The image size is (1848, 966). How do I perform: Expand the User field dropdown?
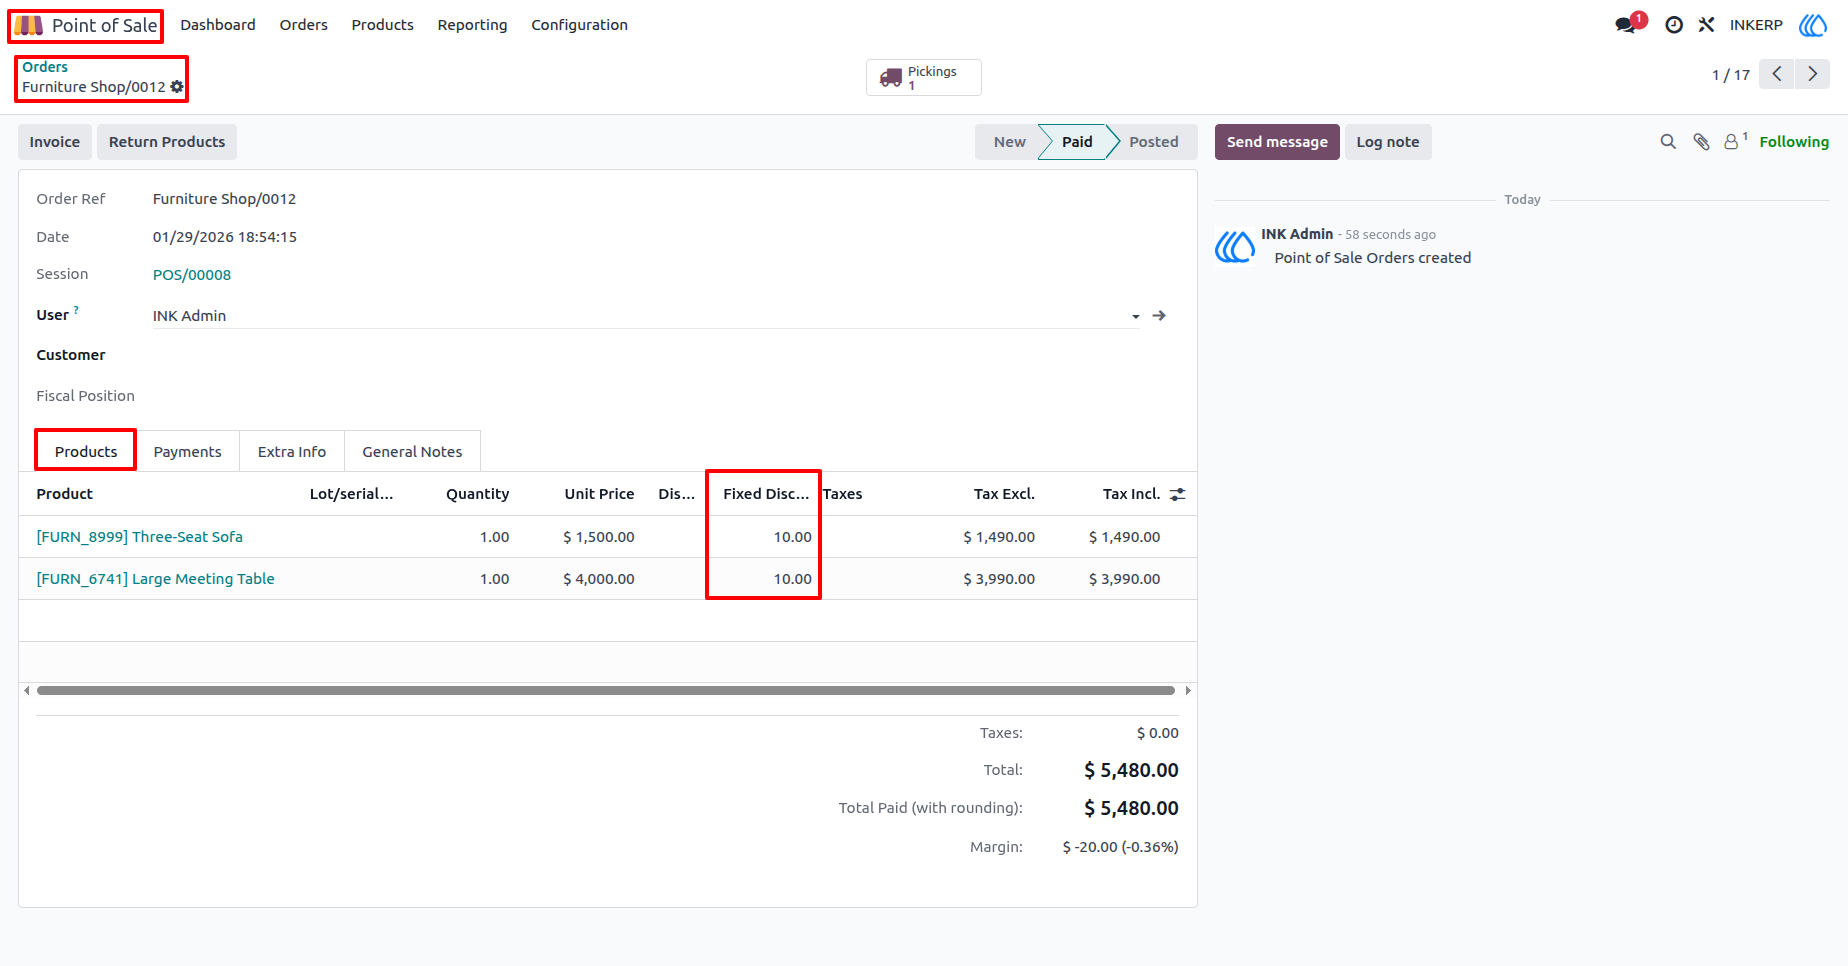[1136, 317]
